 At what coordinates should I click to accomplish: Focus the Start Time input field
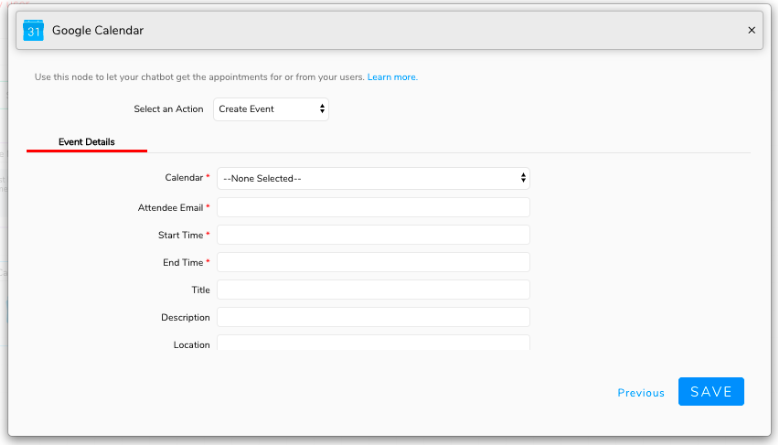pos(373,235)
